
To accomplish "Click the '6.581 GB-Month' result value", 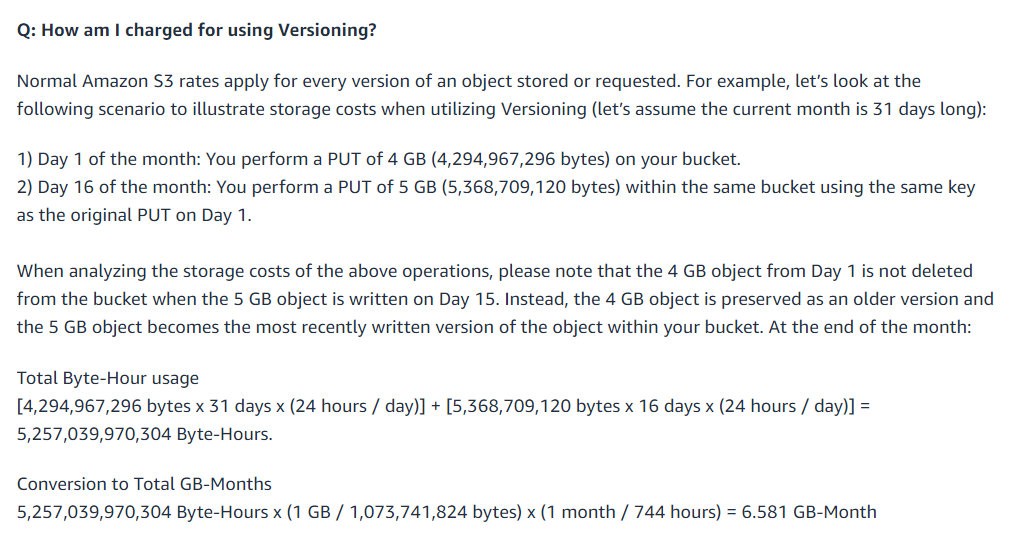I will (809, 512).
